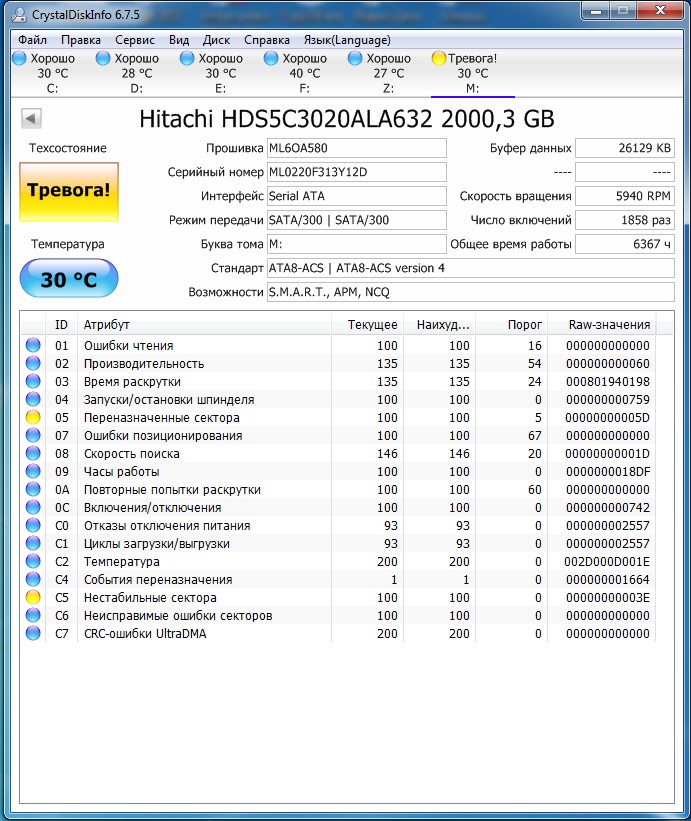Click the Число включений value 1858 раз

coord(625,220)
